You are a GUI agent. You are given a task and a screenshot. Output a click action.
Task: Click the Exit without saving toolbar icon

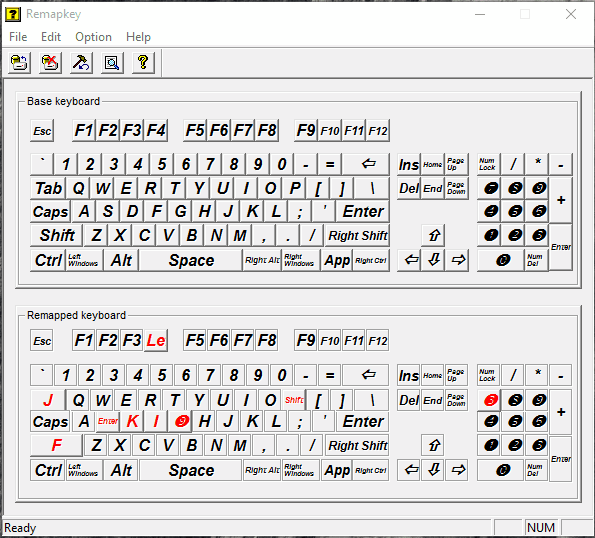point(50,63)
